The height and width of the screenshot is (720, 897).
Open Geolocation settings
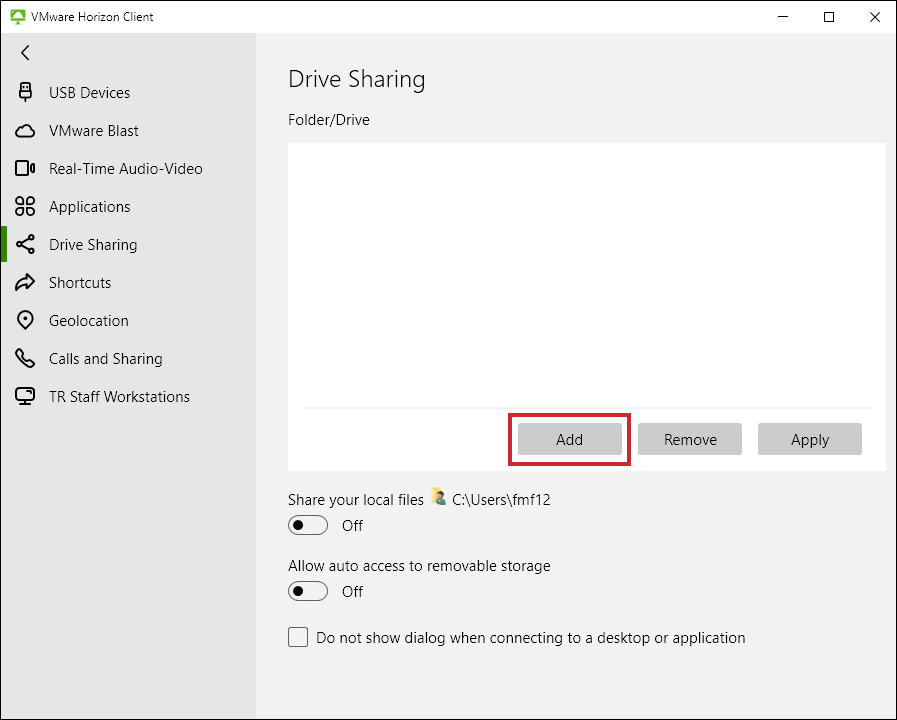(x=128, y=321)
